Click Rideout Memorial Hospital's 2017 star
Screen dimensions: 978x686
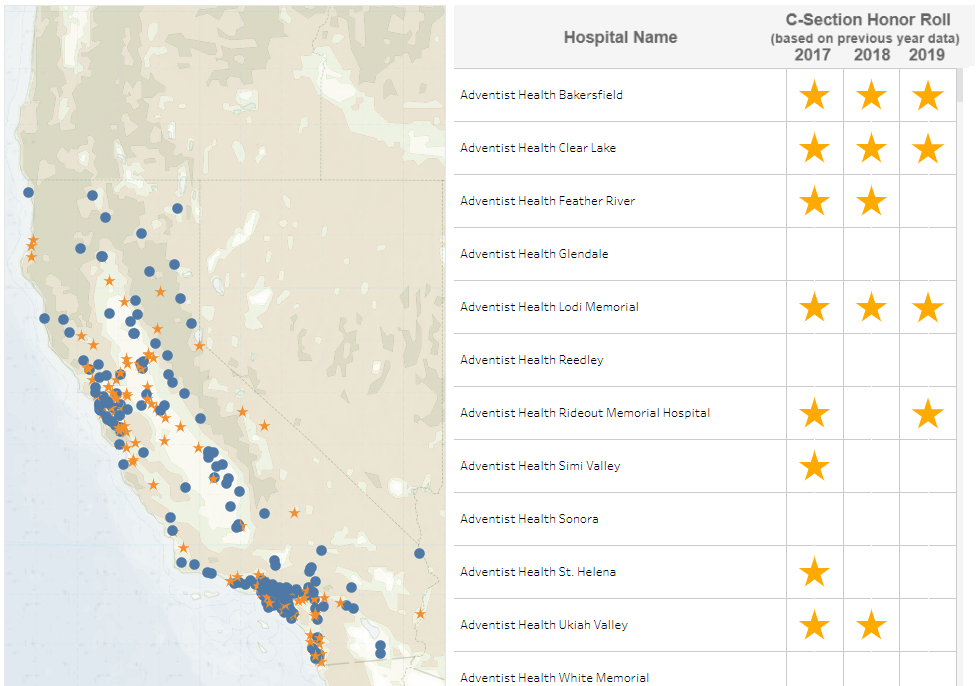[815, 413]
